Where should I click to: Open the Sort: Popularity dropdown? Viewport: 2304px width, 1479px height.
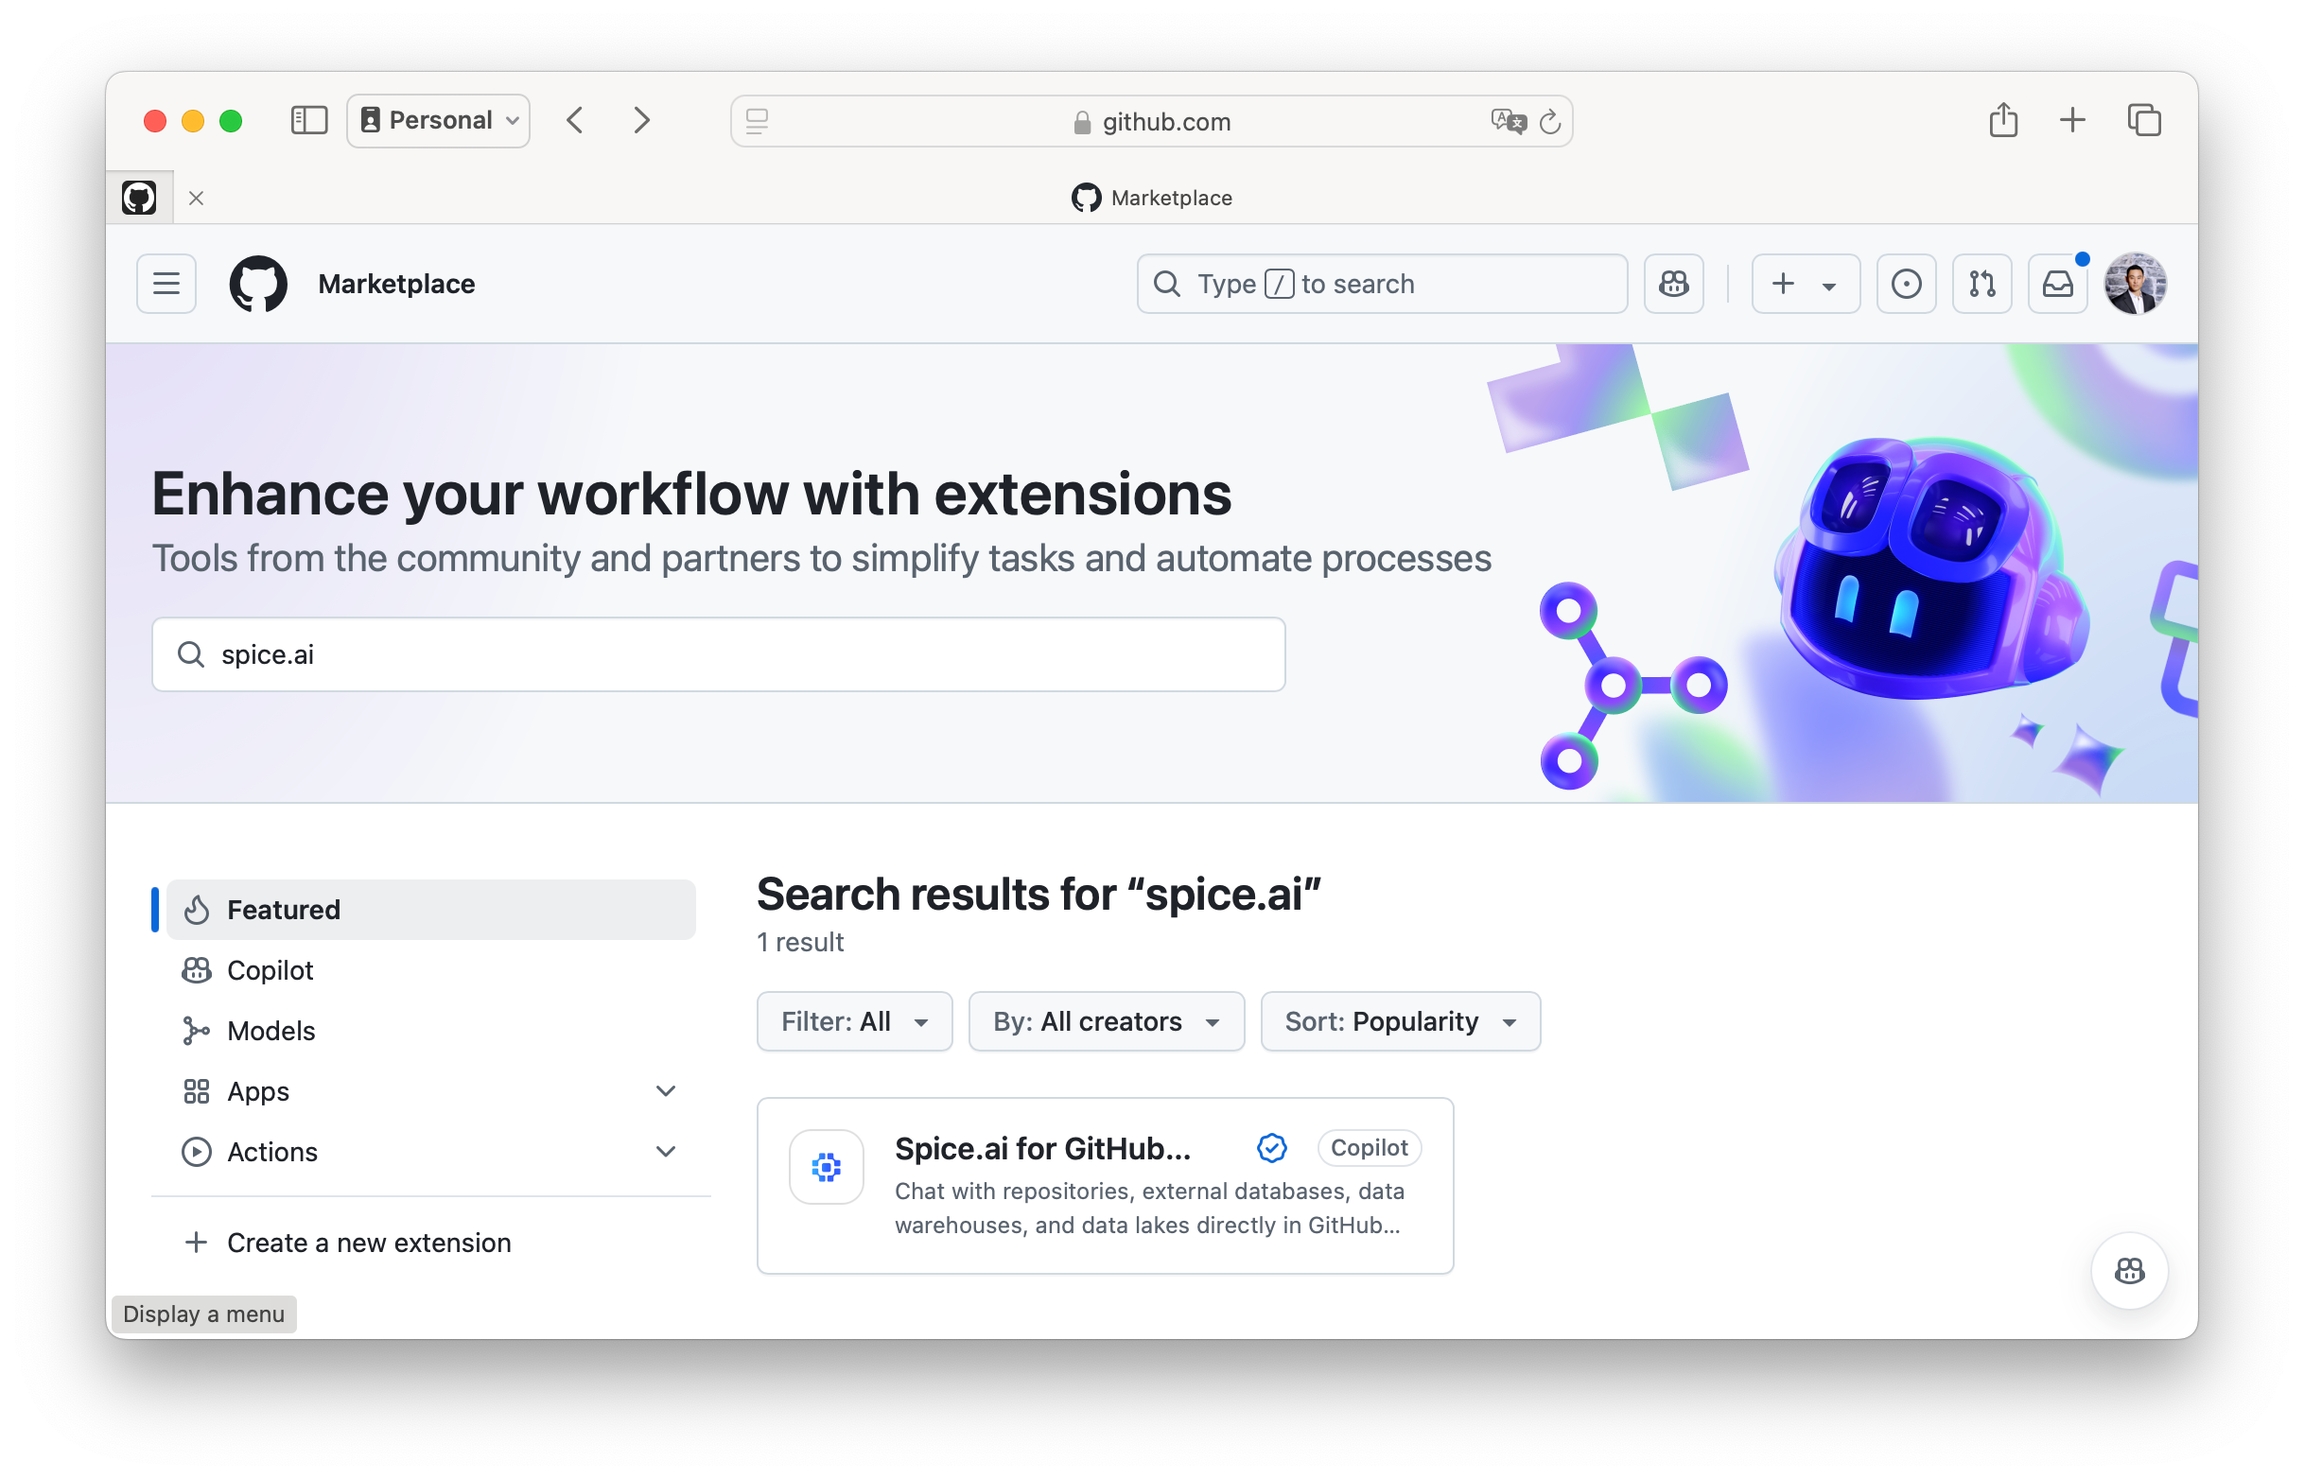pos(1400,1021)
